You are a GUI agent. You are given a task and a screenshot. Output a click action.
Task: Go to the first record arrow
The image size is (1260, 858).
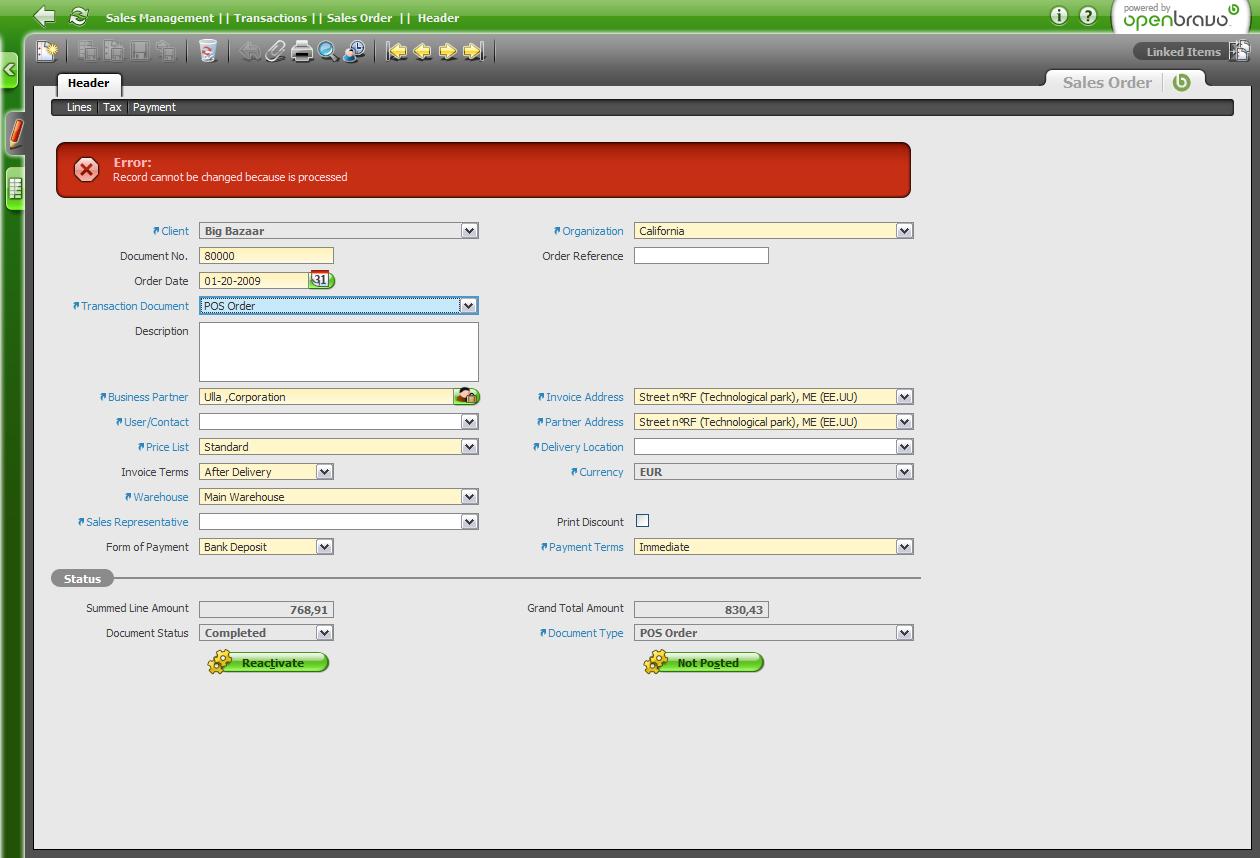pyautogui.click(x=397, y=51)
